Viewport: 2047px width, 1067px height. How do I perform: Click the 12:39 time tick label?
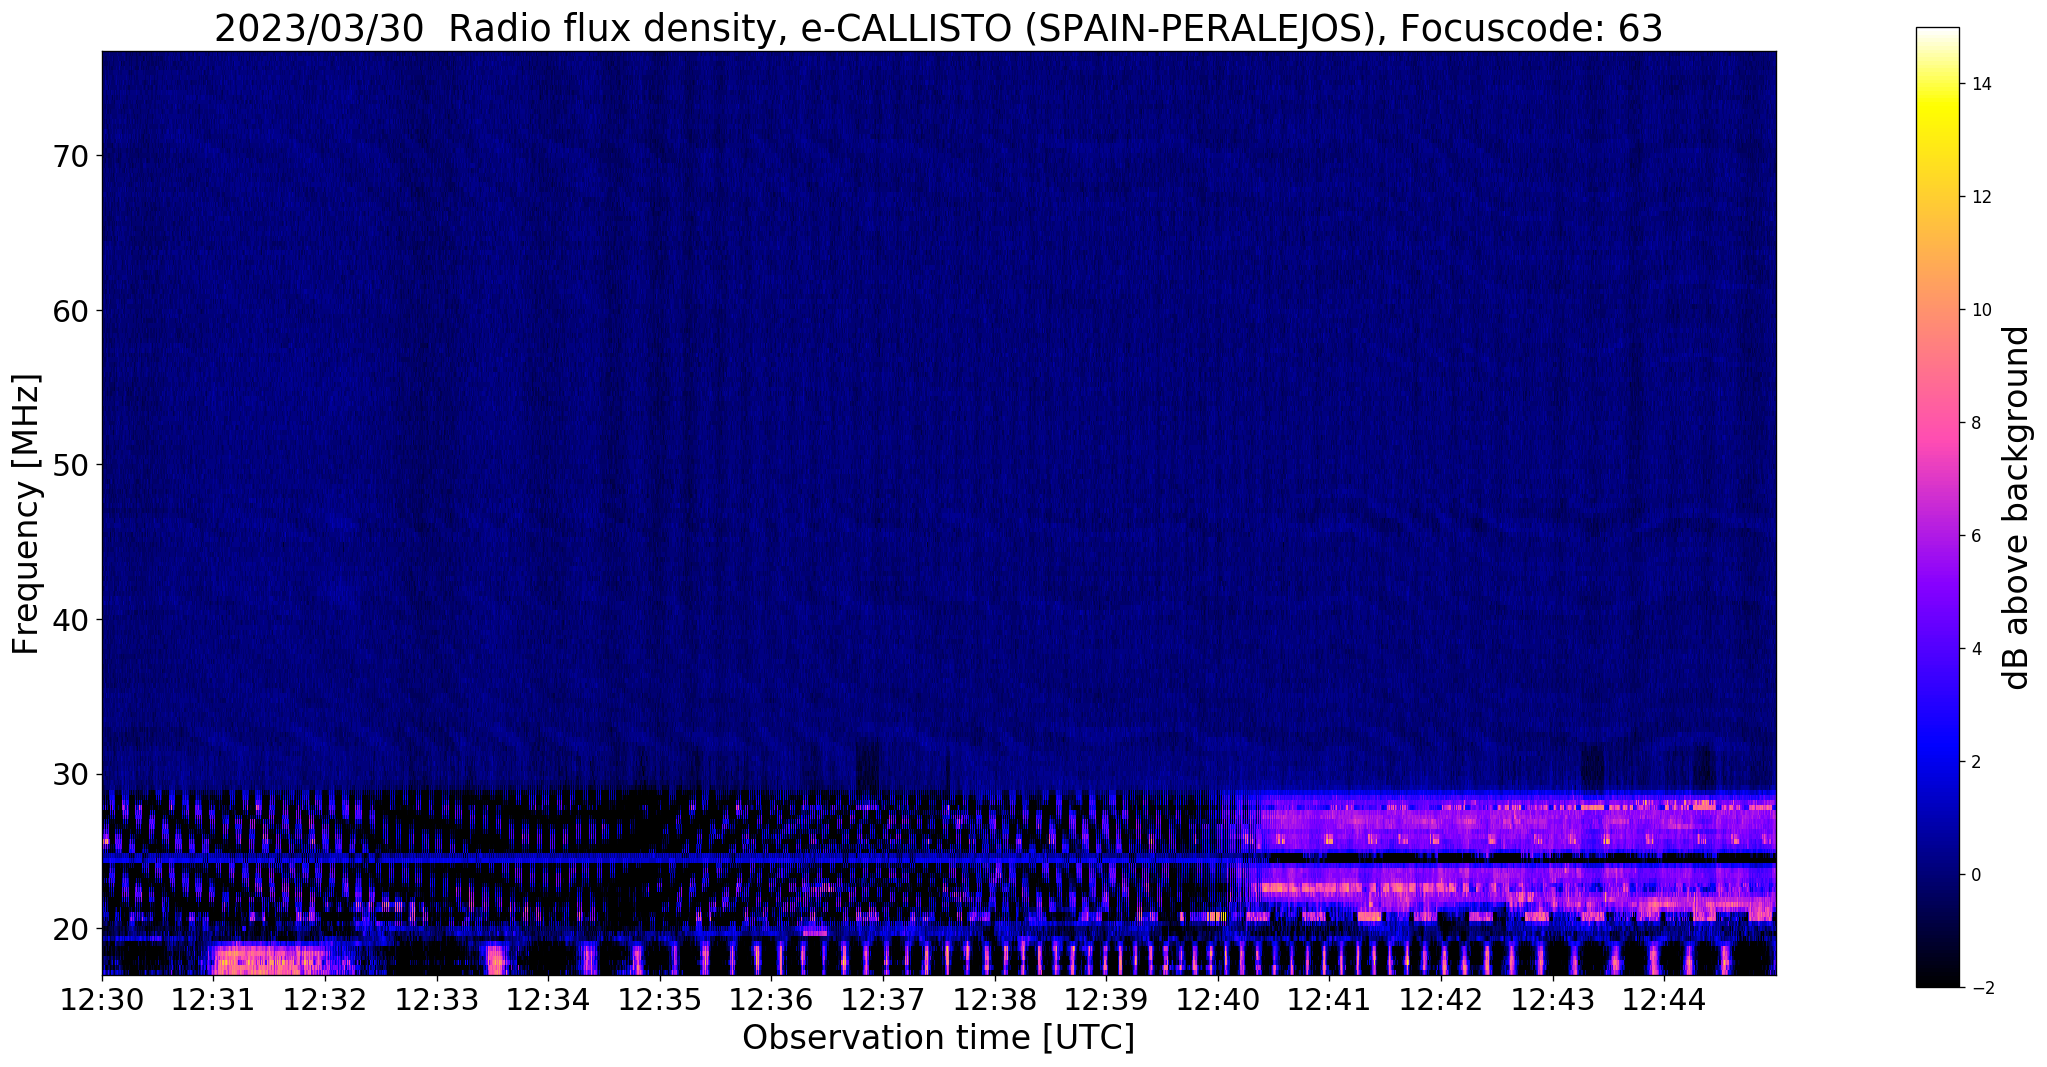(1106, 998)
